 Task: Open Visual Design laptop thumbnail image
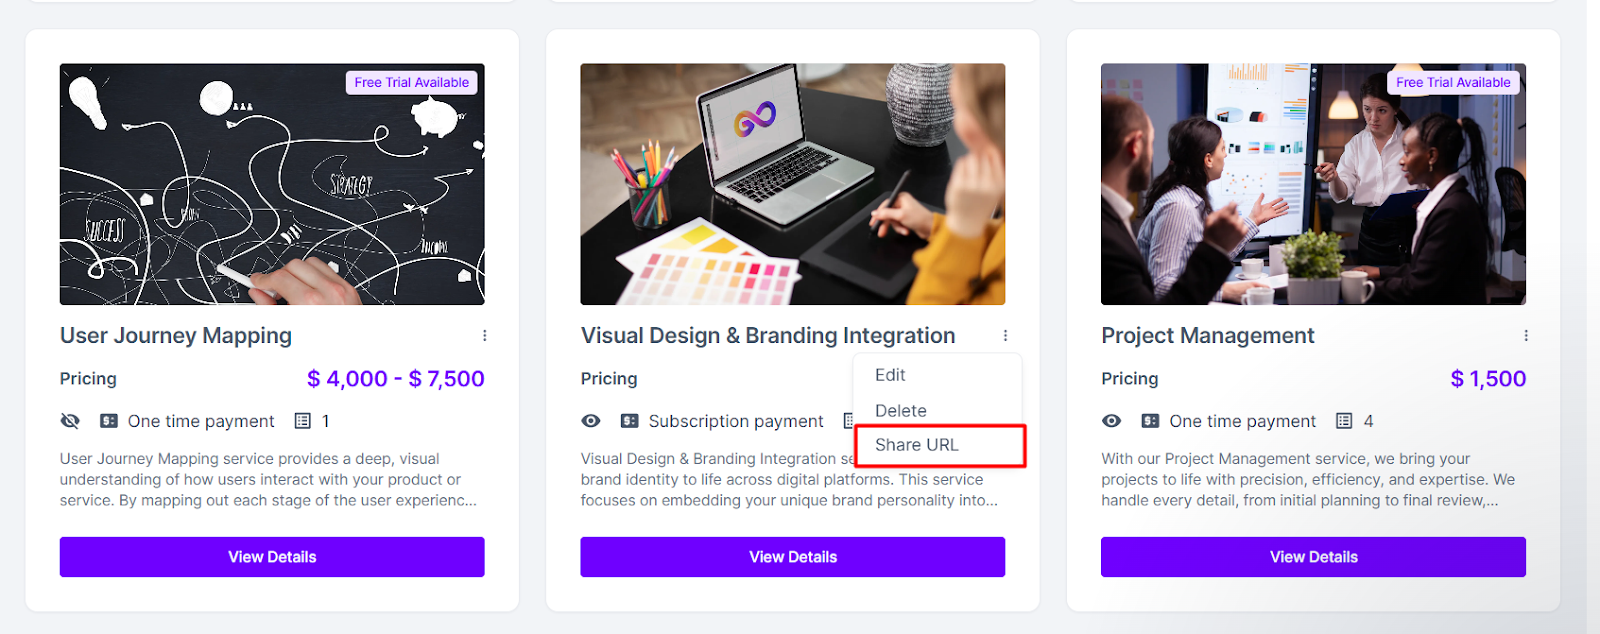792,184
